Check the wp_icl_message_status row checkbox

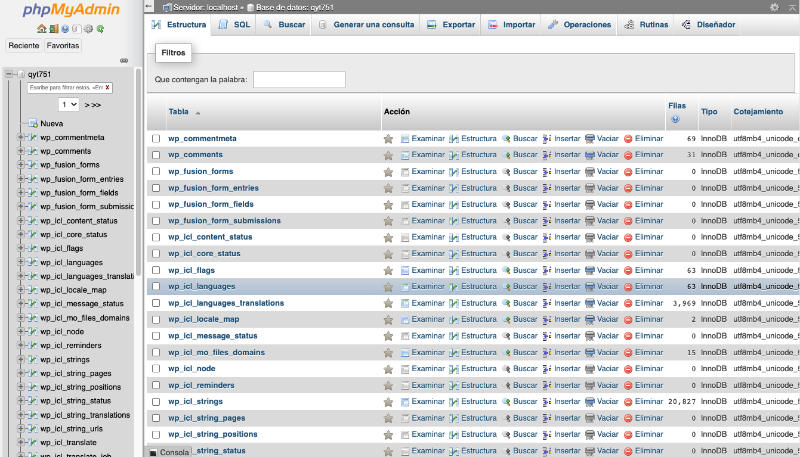tap(156, 336)
